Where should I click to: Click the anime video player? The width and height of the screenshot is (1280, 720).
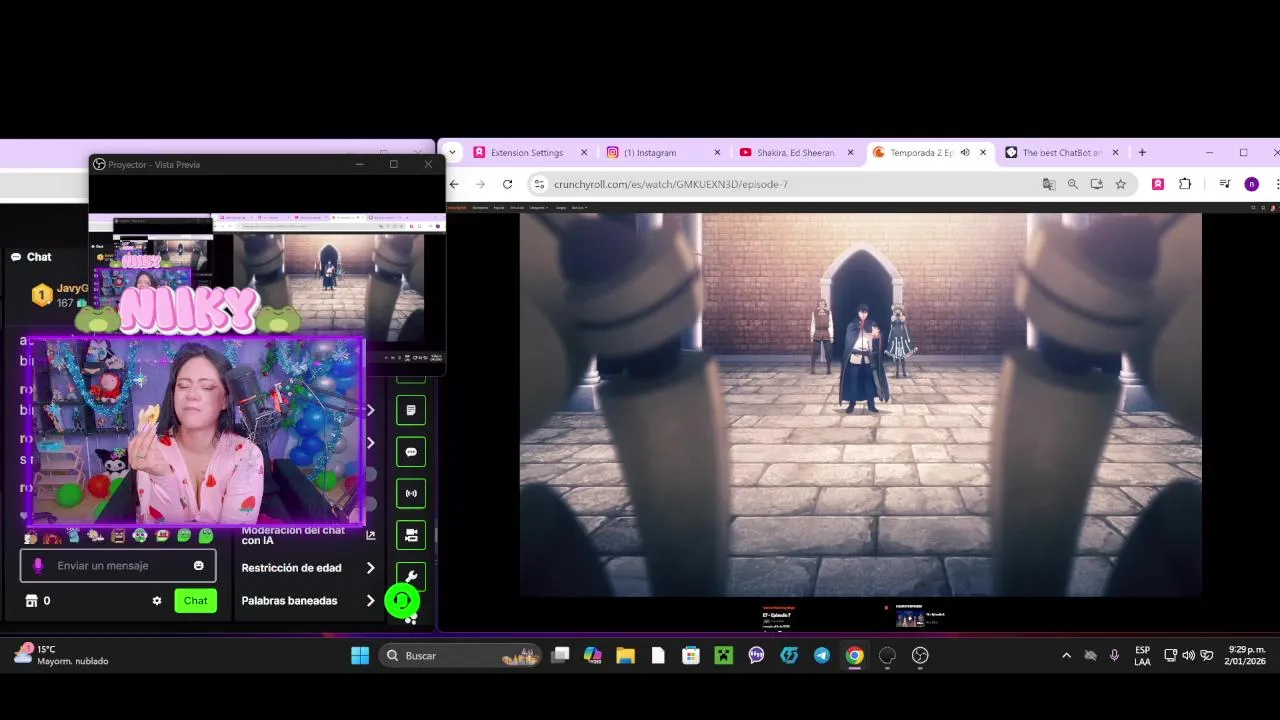[x=860, y=404]
